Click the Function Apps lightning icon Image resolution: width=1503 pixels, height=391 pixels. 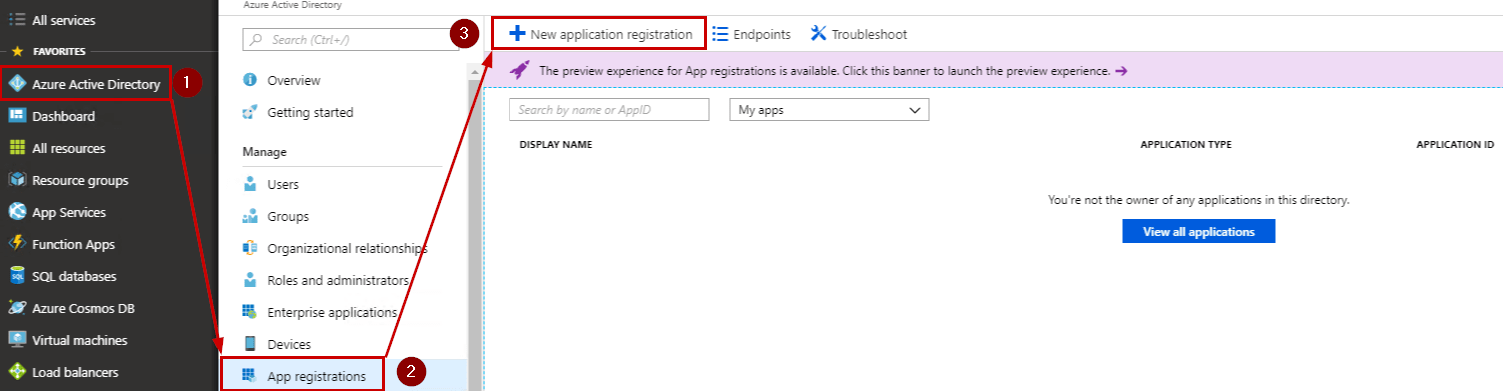[17, 244]
